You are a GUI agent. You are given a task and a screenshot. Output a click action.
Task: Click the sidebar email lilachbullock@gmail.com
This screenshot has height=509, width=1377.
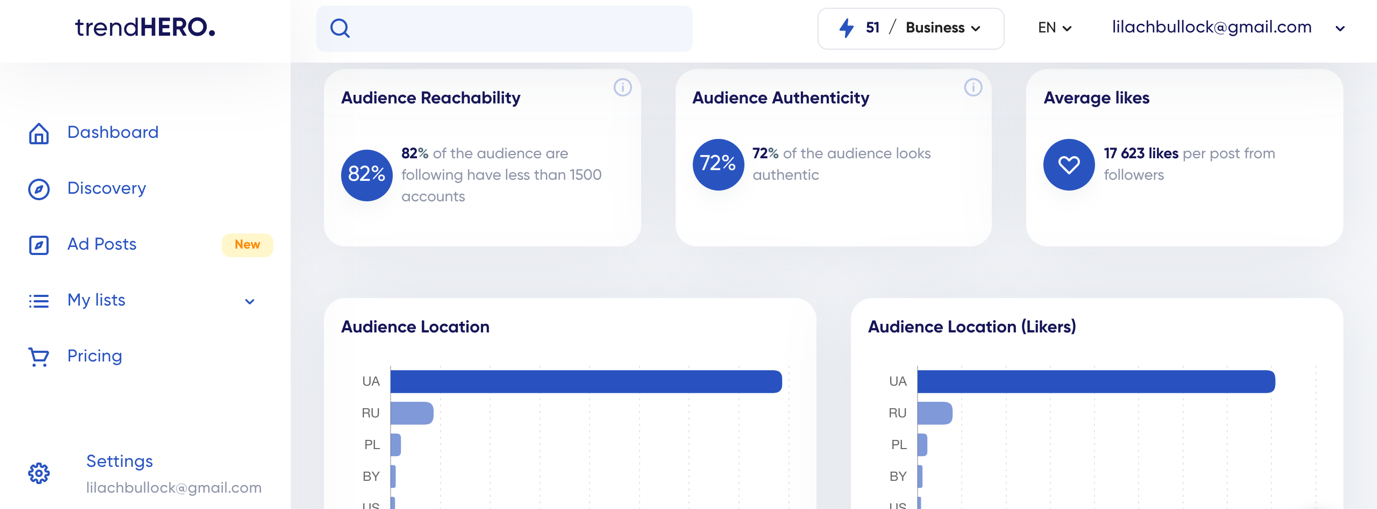click(x=174, y=488)
